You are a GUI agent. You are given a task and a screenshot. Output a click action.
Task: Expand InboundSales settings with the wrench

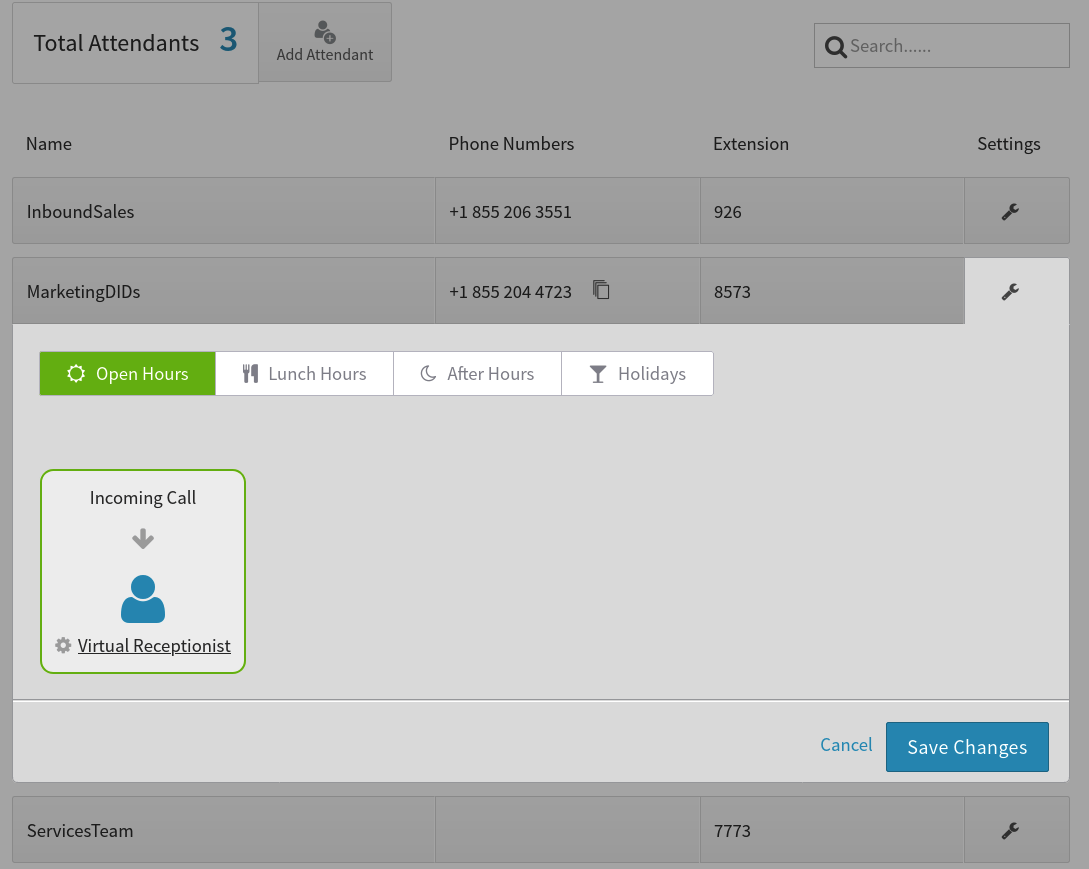1011,211
